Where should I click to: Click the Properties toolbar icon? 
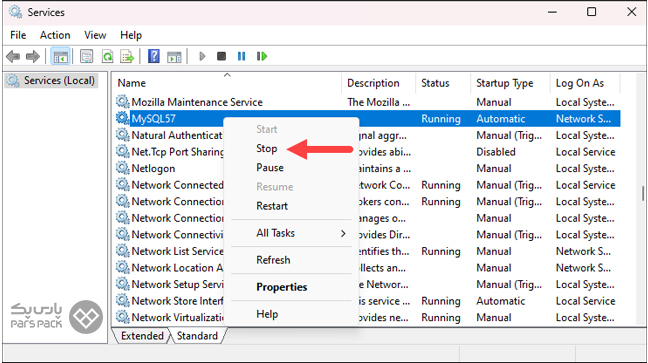(x=86, y=56)
